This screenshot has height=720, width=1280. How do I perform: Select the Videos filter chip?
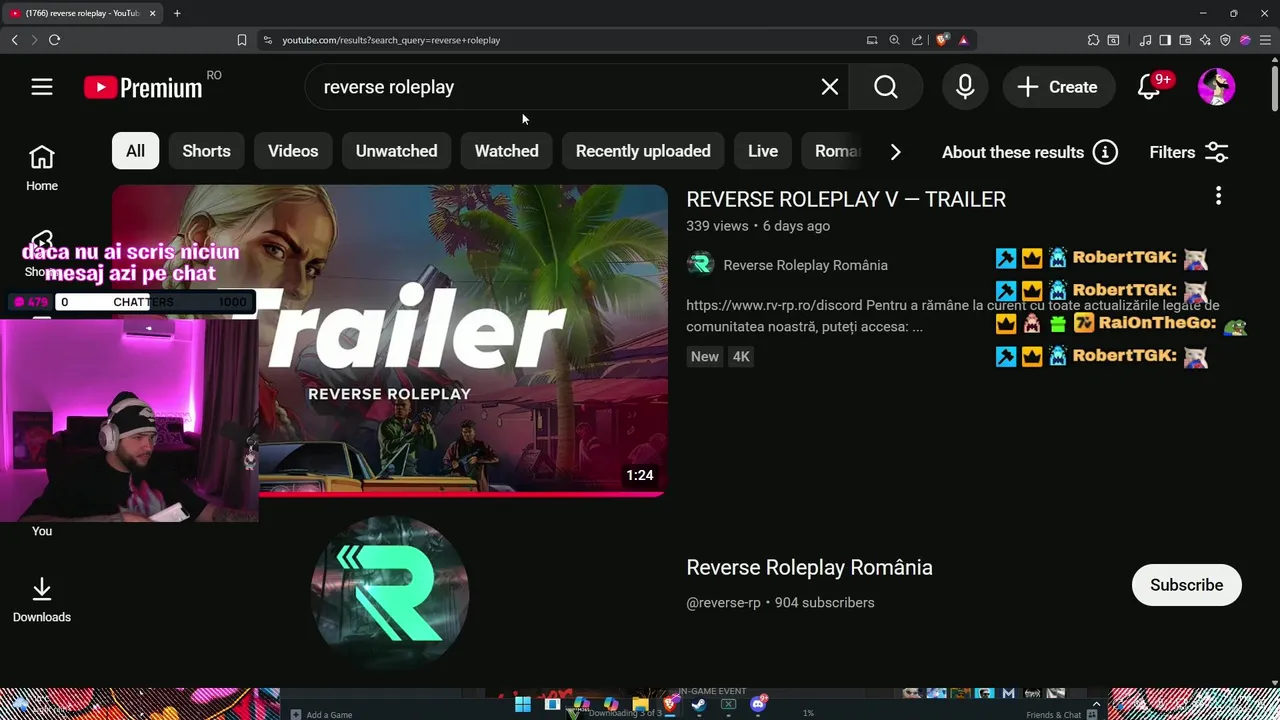tap(293, 151)
